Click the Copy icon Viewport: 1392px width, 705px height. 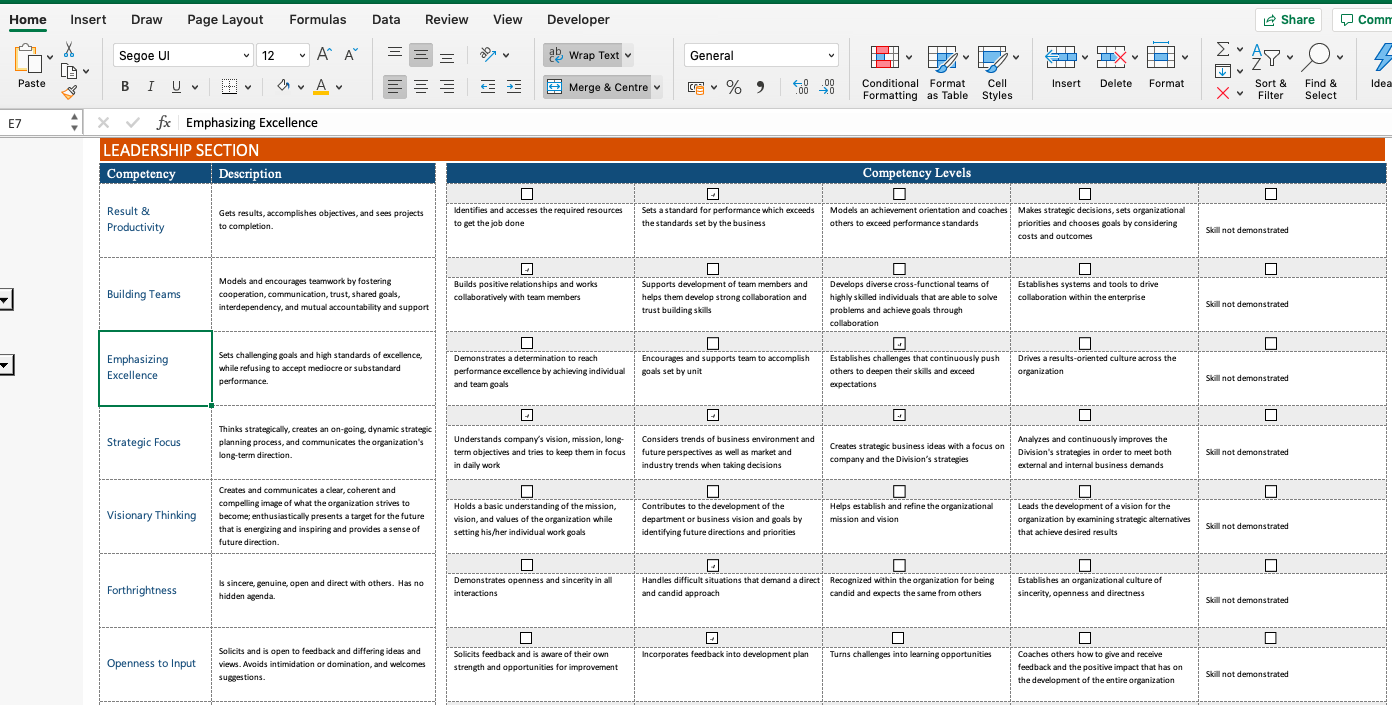coord(69,71)
